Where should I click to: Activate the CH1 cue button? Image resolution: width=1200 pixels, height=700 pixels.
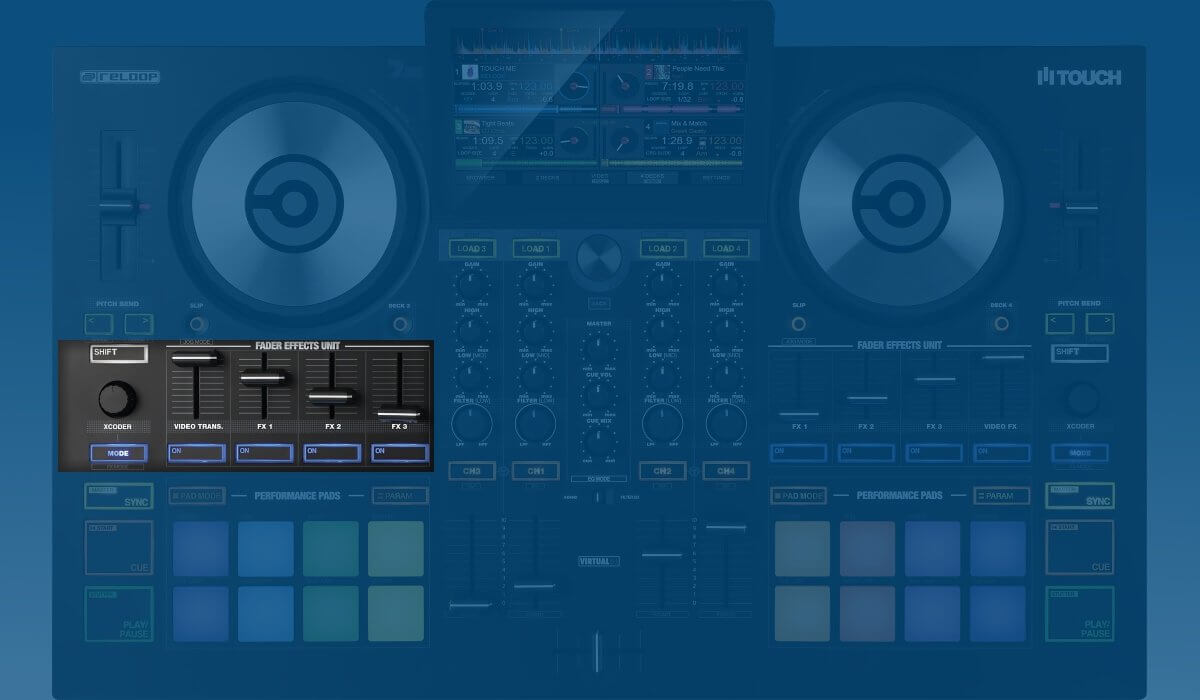[x=535, y=471]
